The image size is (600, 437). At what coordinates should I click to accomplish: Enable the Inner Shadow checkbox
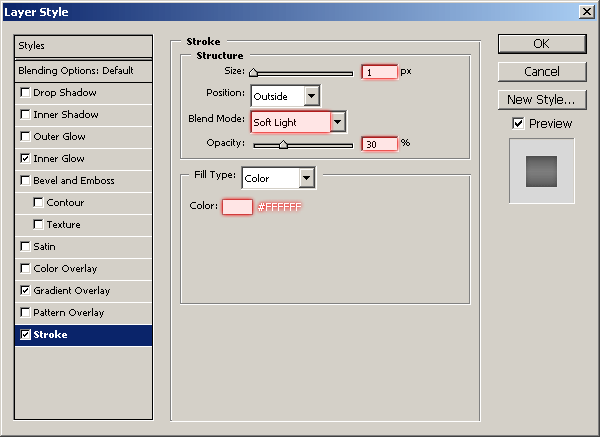(x=25, y=114)
